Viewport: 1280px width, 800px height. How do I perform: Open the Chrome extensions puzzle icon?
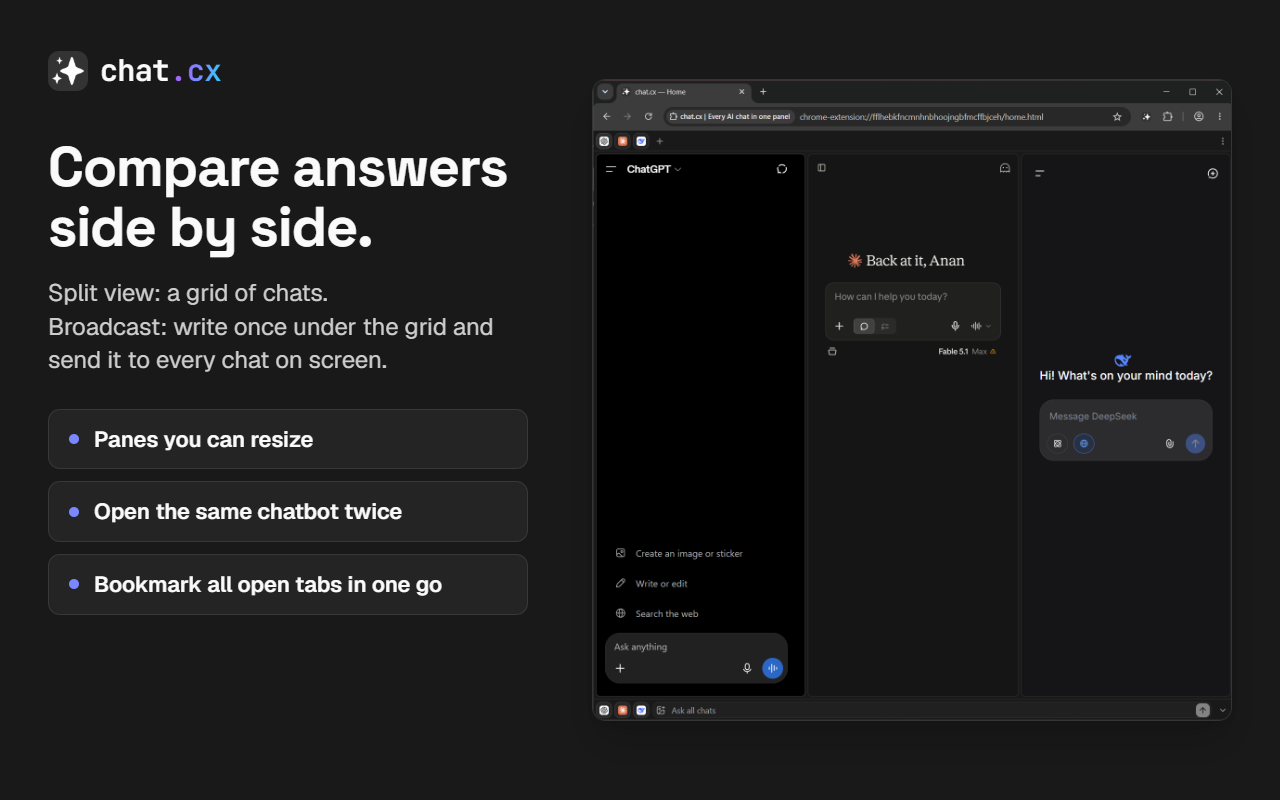(x=1167, y=117)
